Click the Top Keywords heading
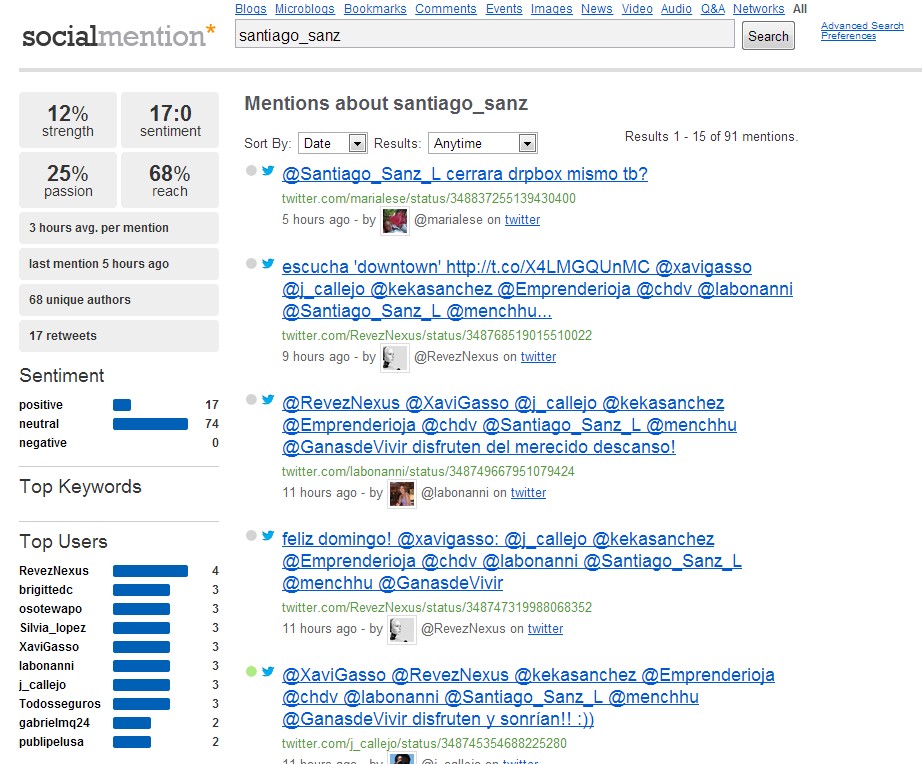This screenshot has height=764, width=922. click(x=81, y=487)
